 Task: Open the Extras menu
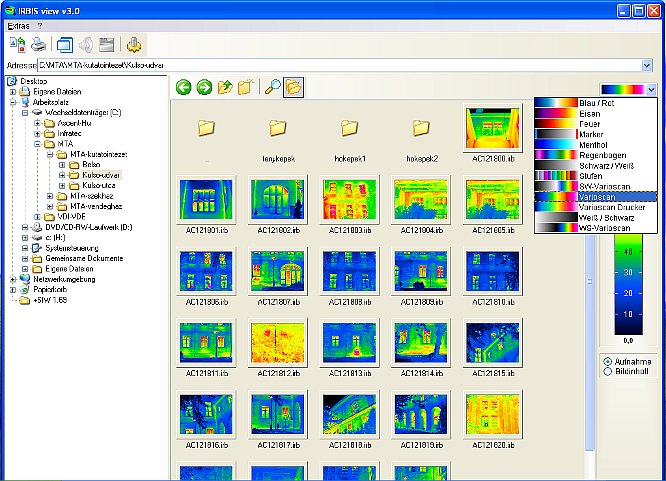[x=18, y=26]
